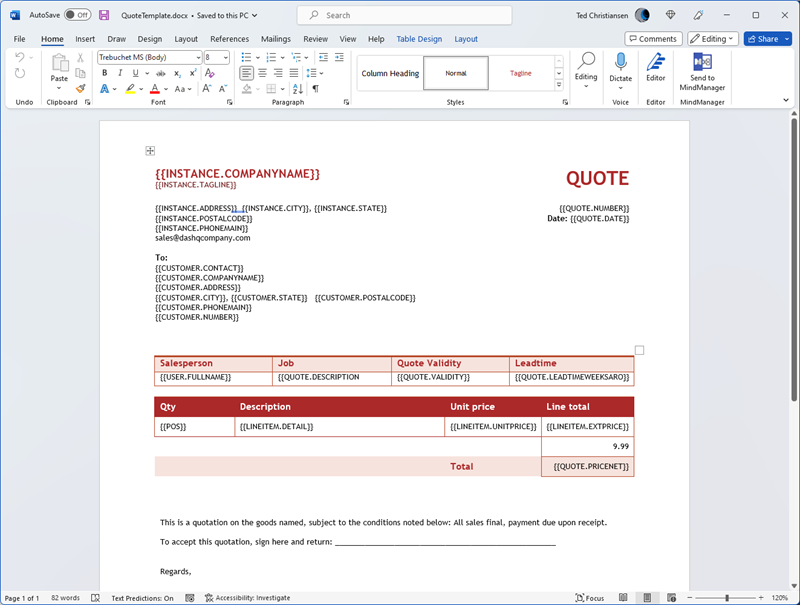Viewport: 800px width, 605px height.
Task: Click the Dictate microphone icon
Action: [x=620, y=64]
